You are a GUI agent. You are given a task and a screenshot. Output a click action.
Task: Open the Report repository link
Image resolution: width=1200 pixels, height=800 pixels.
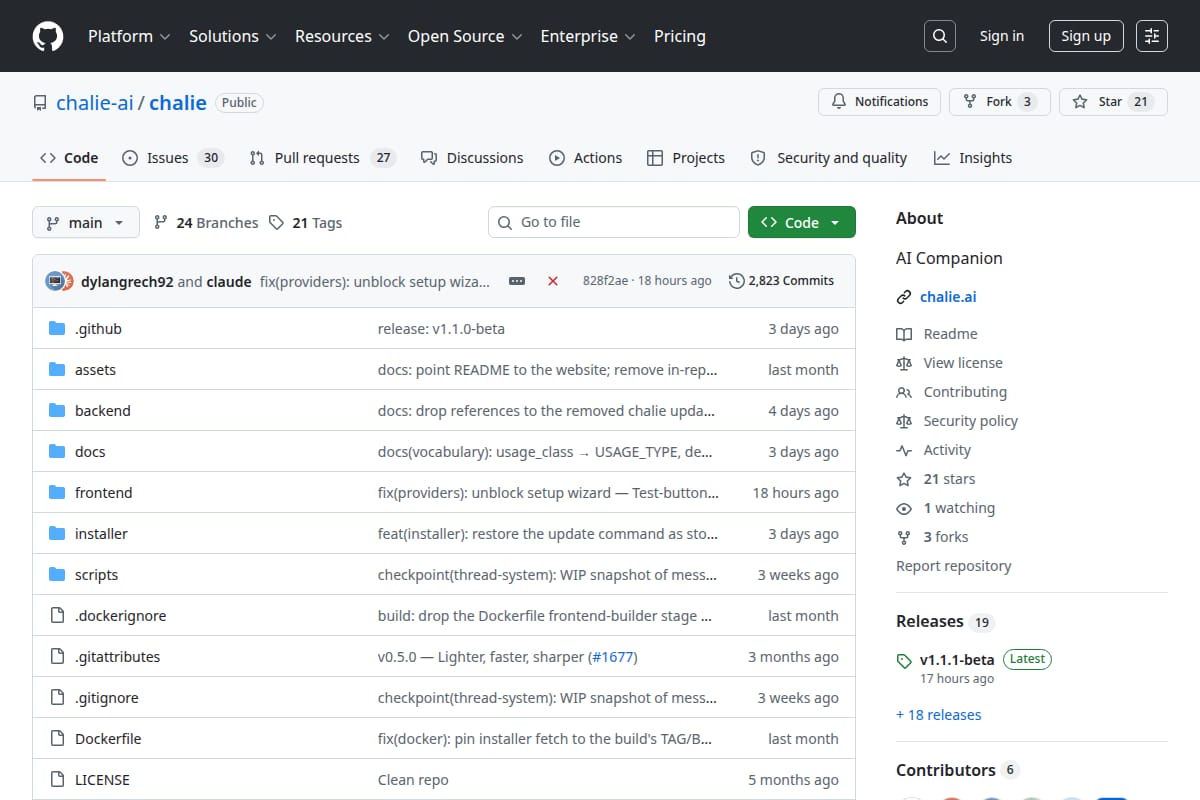click(954, 566)
